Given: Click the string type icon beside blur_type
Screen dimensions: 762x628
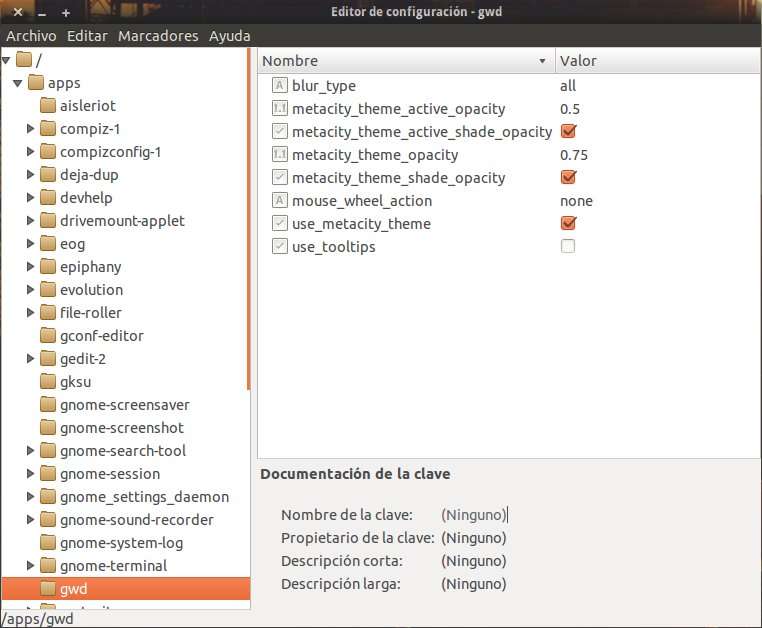Looking at the screenshot, I should [x=280, y=86].
